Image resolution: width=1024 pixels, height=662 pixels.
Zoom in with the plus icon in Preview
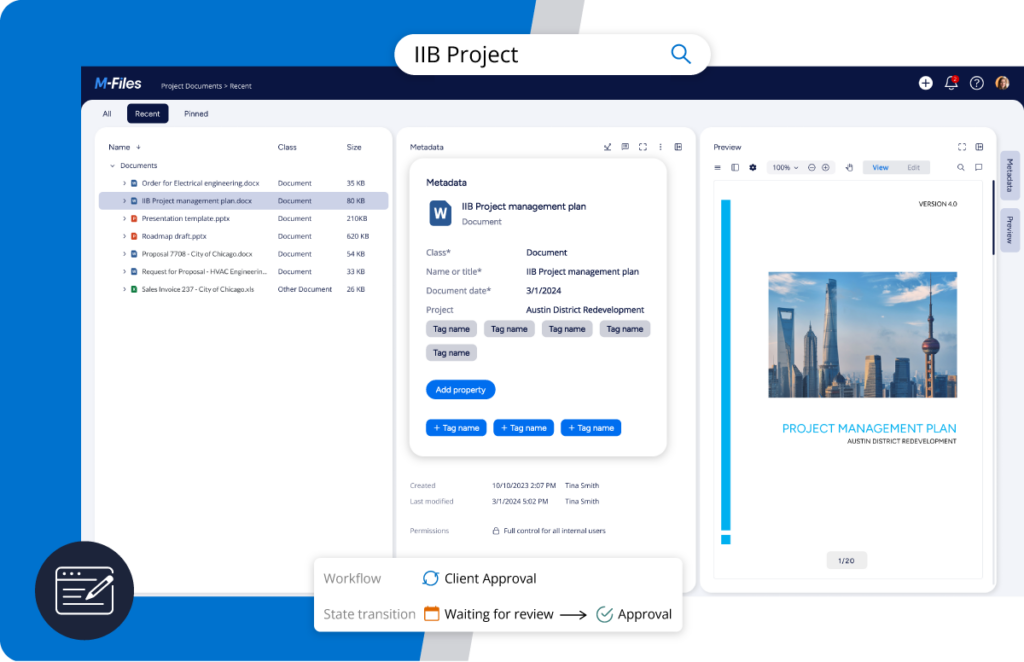click(x=825, y=167)
